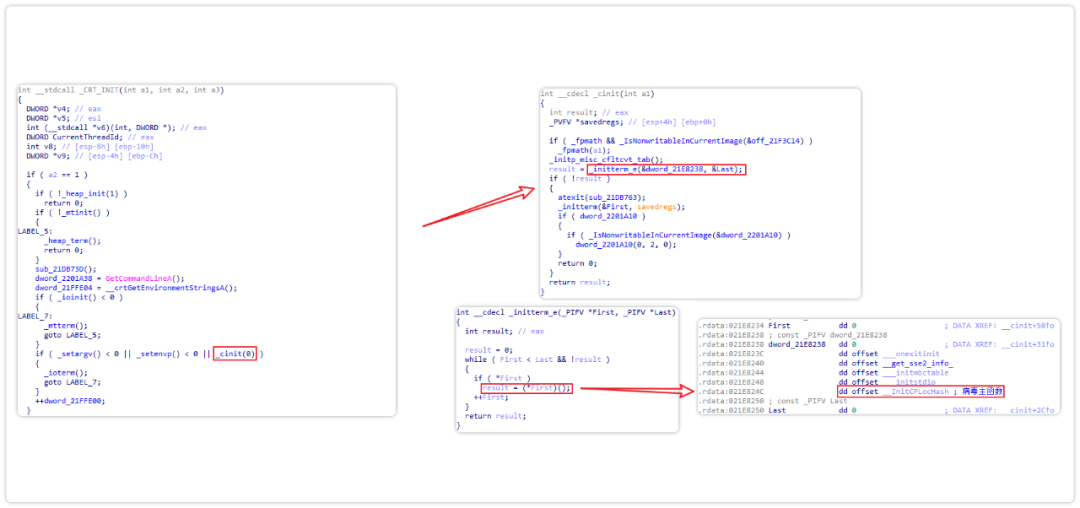Click the '++dword_21FFE00;' statement

click(70, 401)
